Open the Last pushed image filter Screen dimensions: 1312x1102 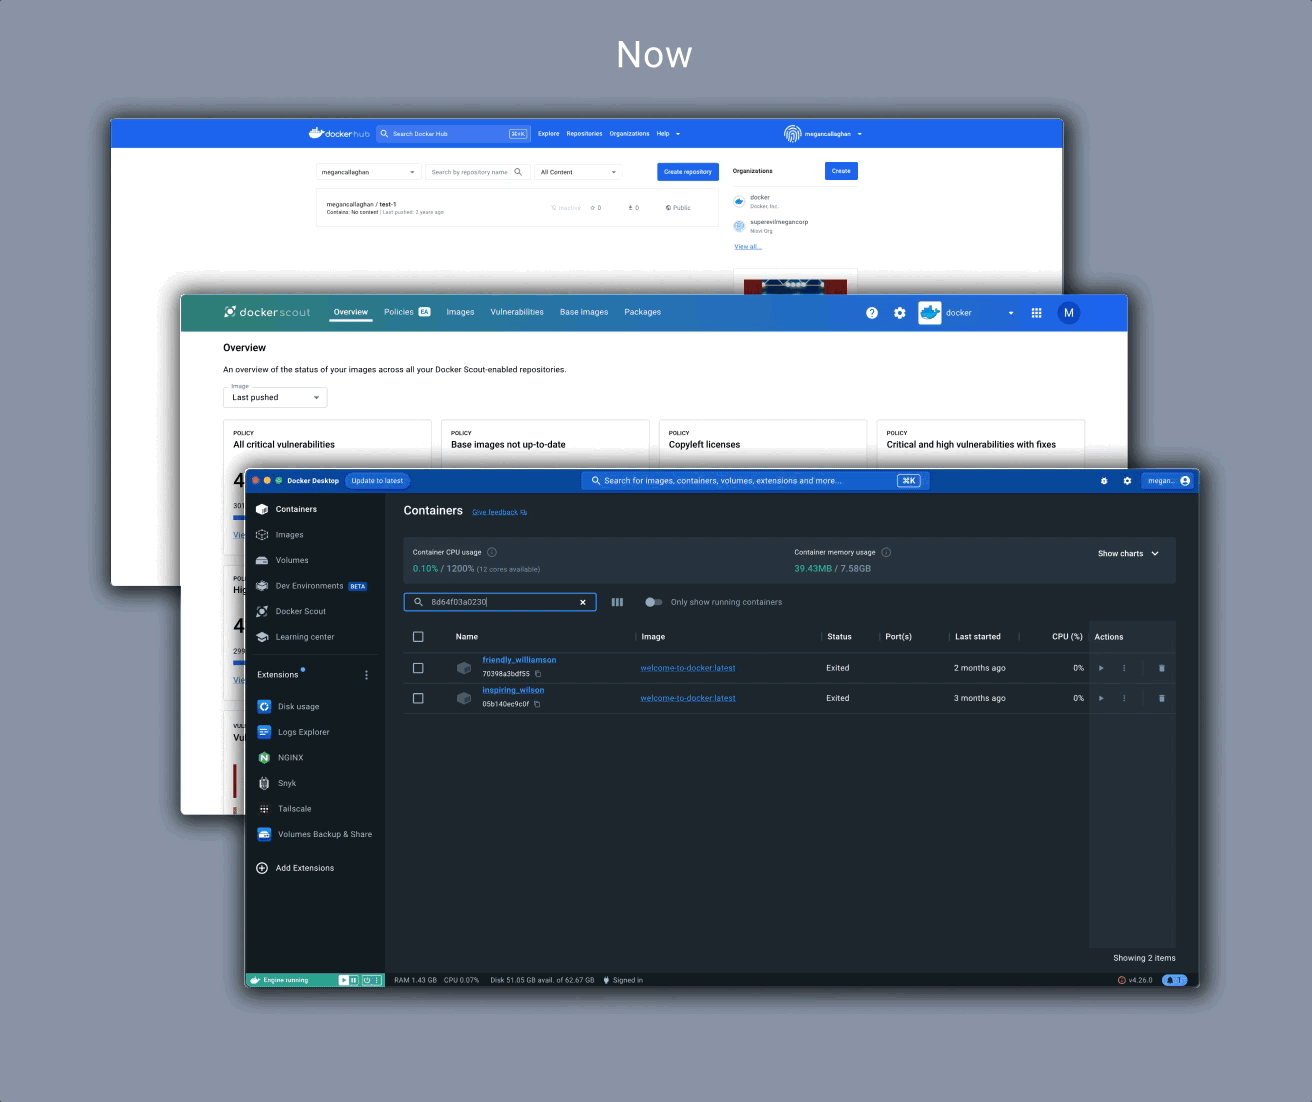pos(274,397)
